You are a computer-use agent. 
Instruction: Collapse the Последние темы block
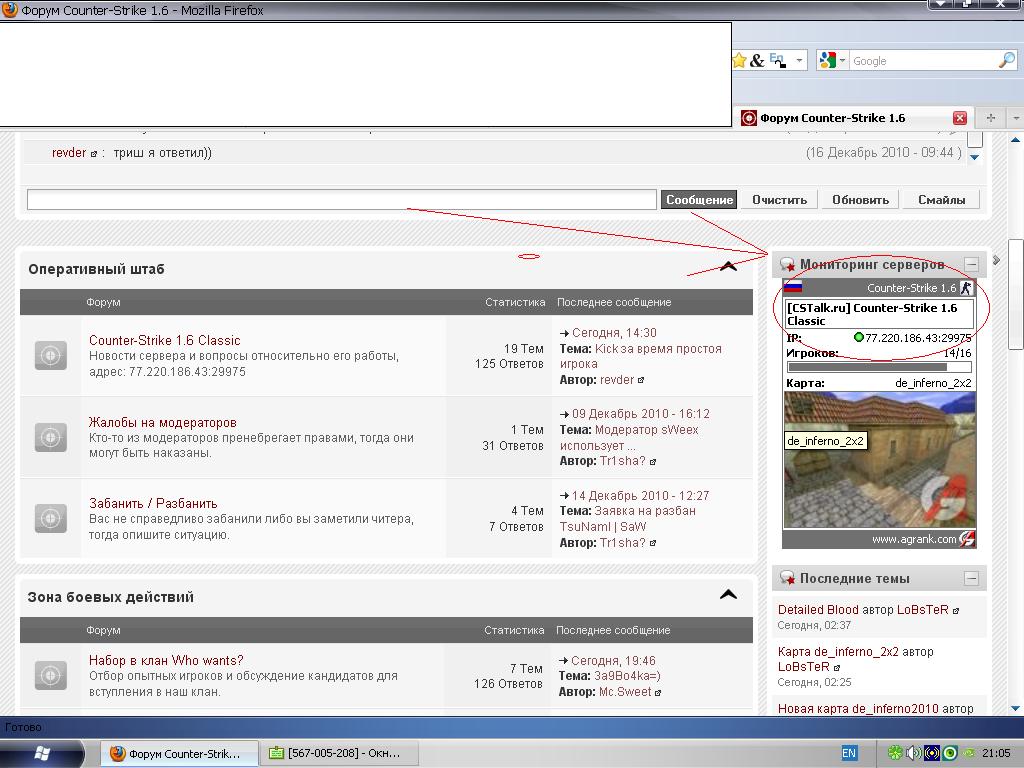pos(971,578)
